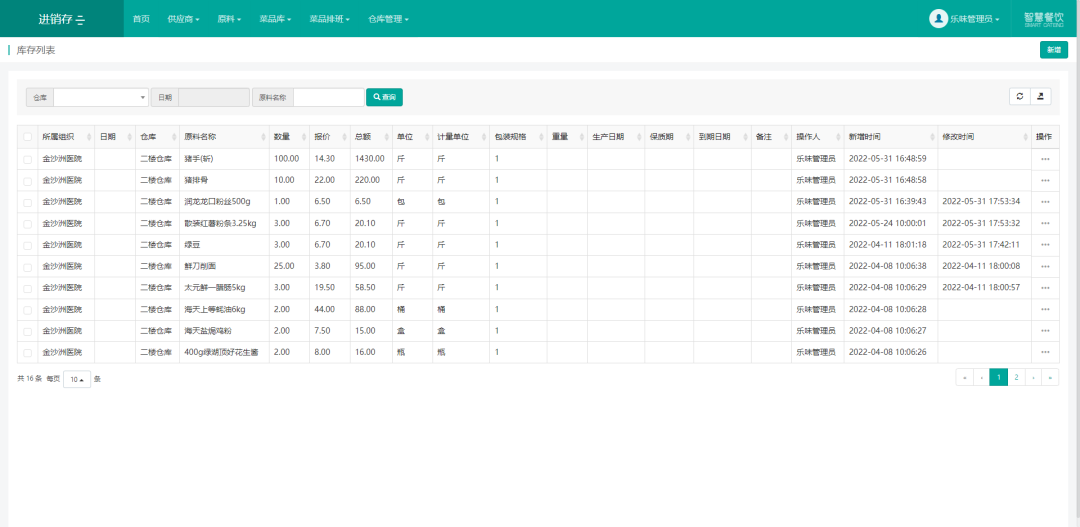Open the 乐味管理员 user dropdown
Image resolution: width=1080 pixels, height=527 pixels.
pyautogui.click(x=974, y=19)
